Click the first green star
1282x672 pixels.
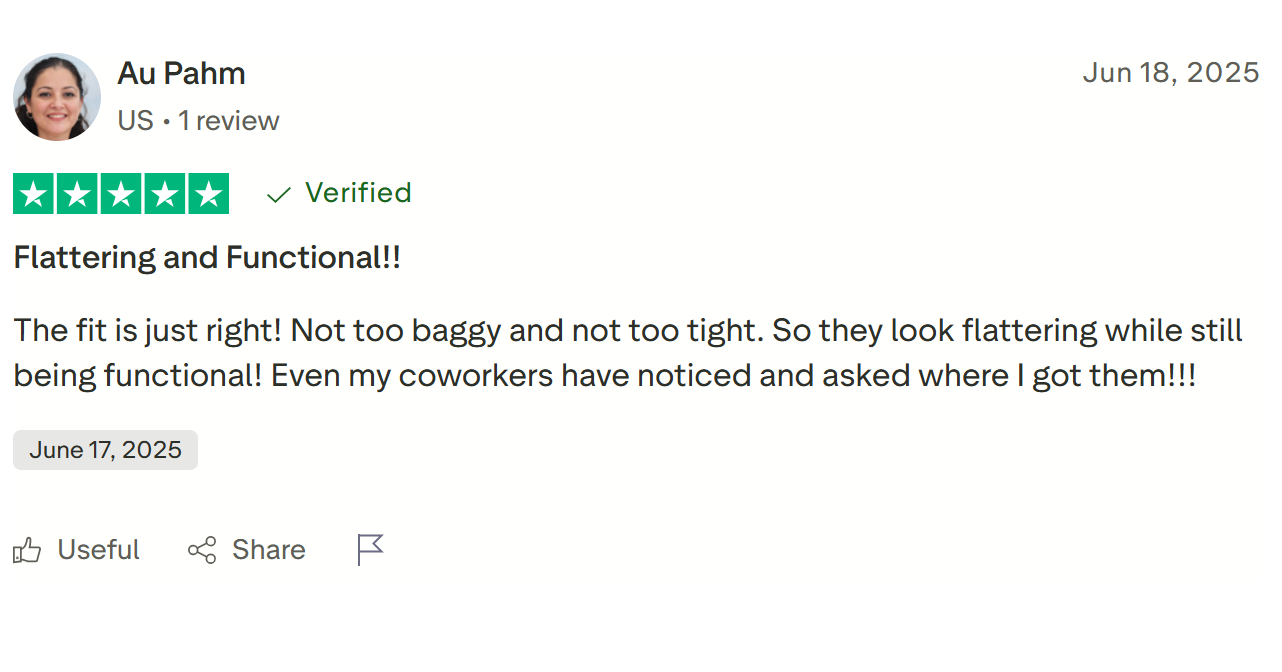click(x=34, y=194)
